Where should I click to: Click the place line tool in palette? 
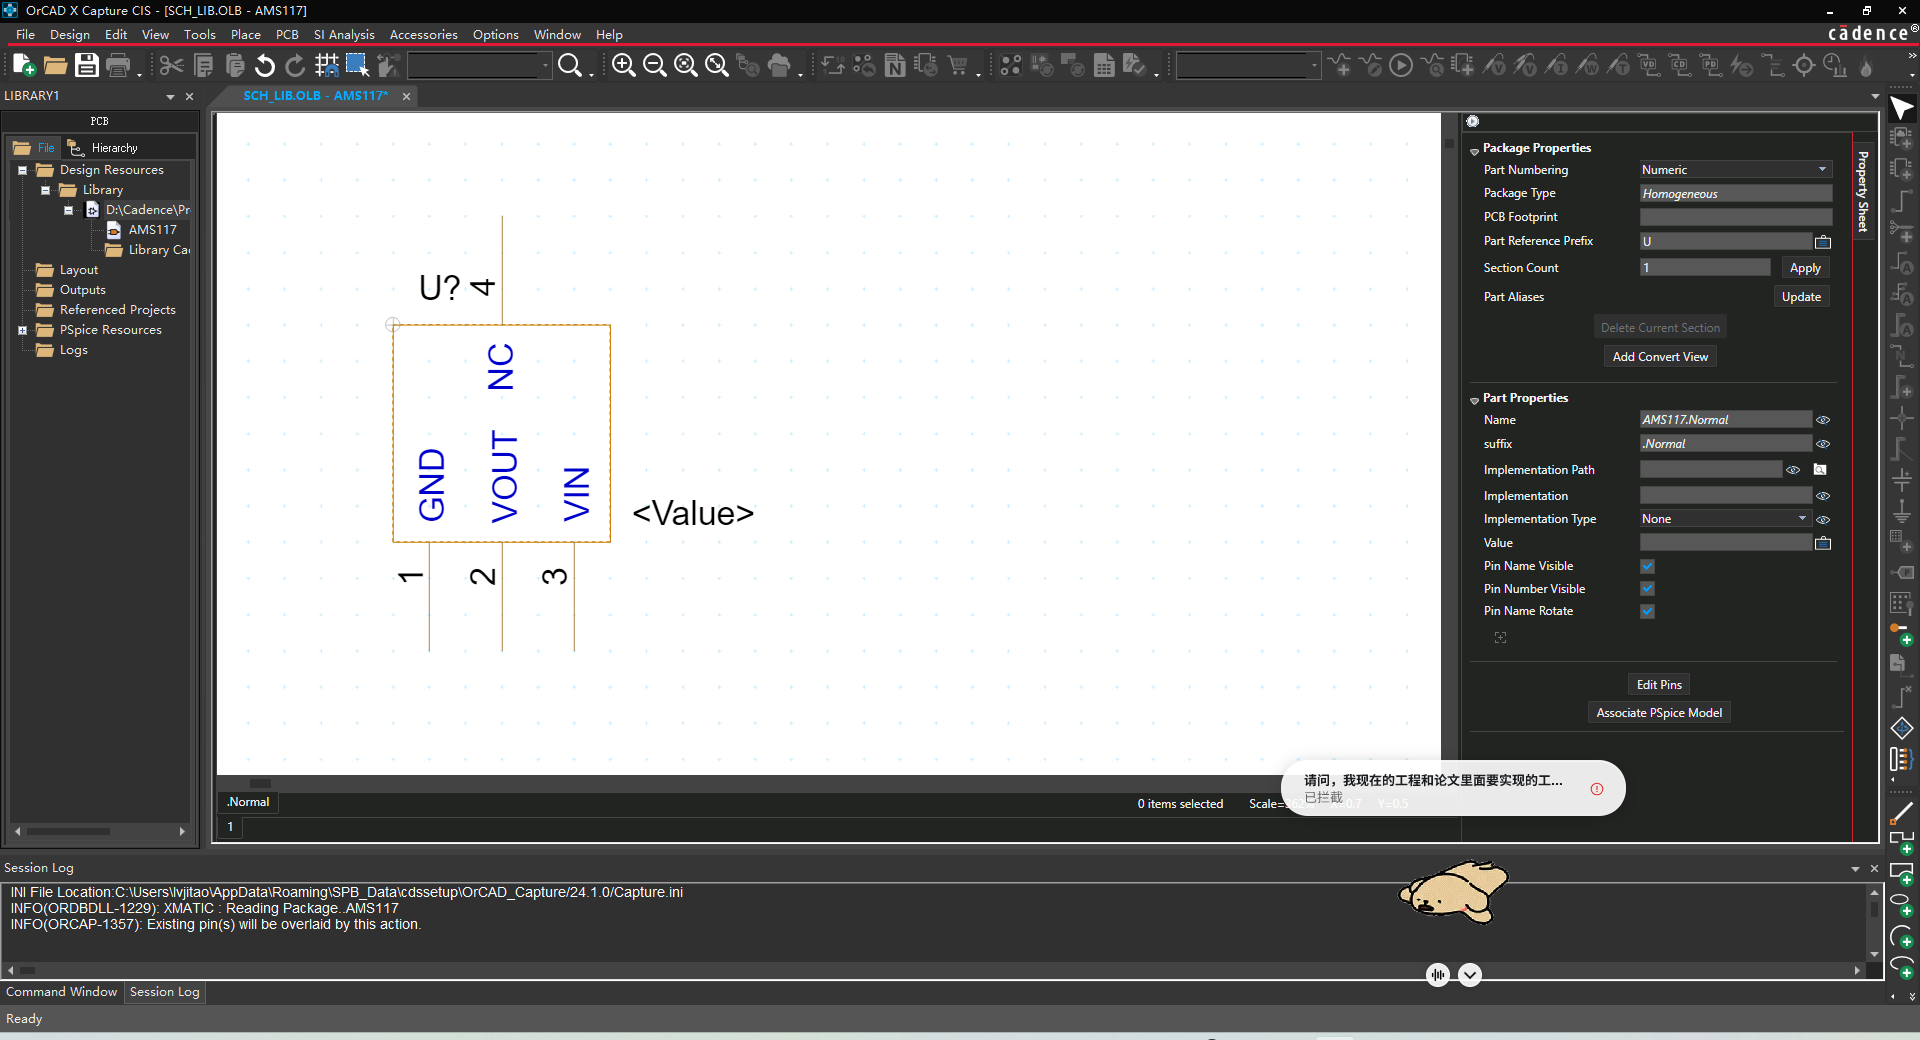pyautogui.click(x=1901, y=813)
